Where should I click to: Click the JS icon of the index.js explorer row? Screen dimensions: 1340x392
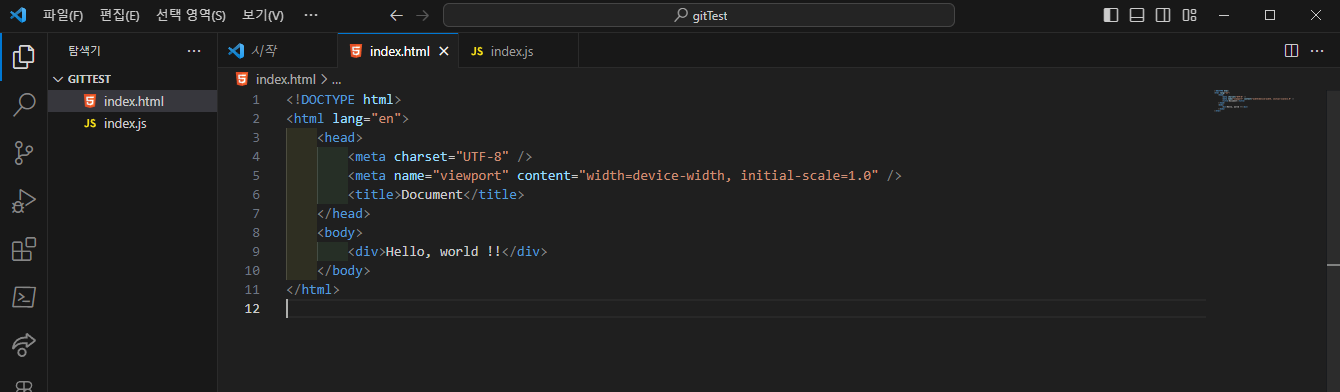point(90,123)
